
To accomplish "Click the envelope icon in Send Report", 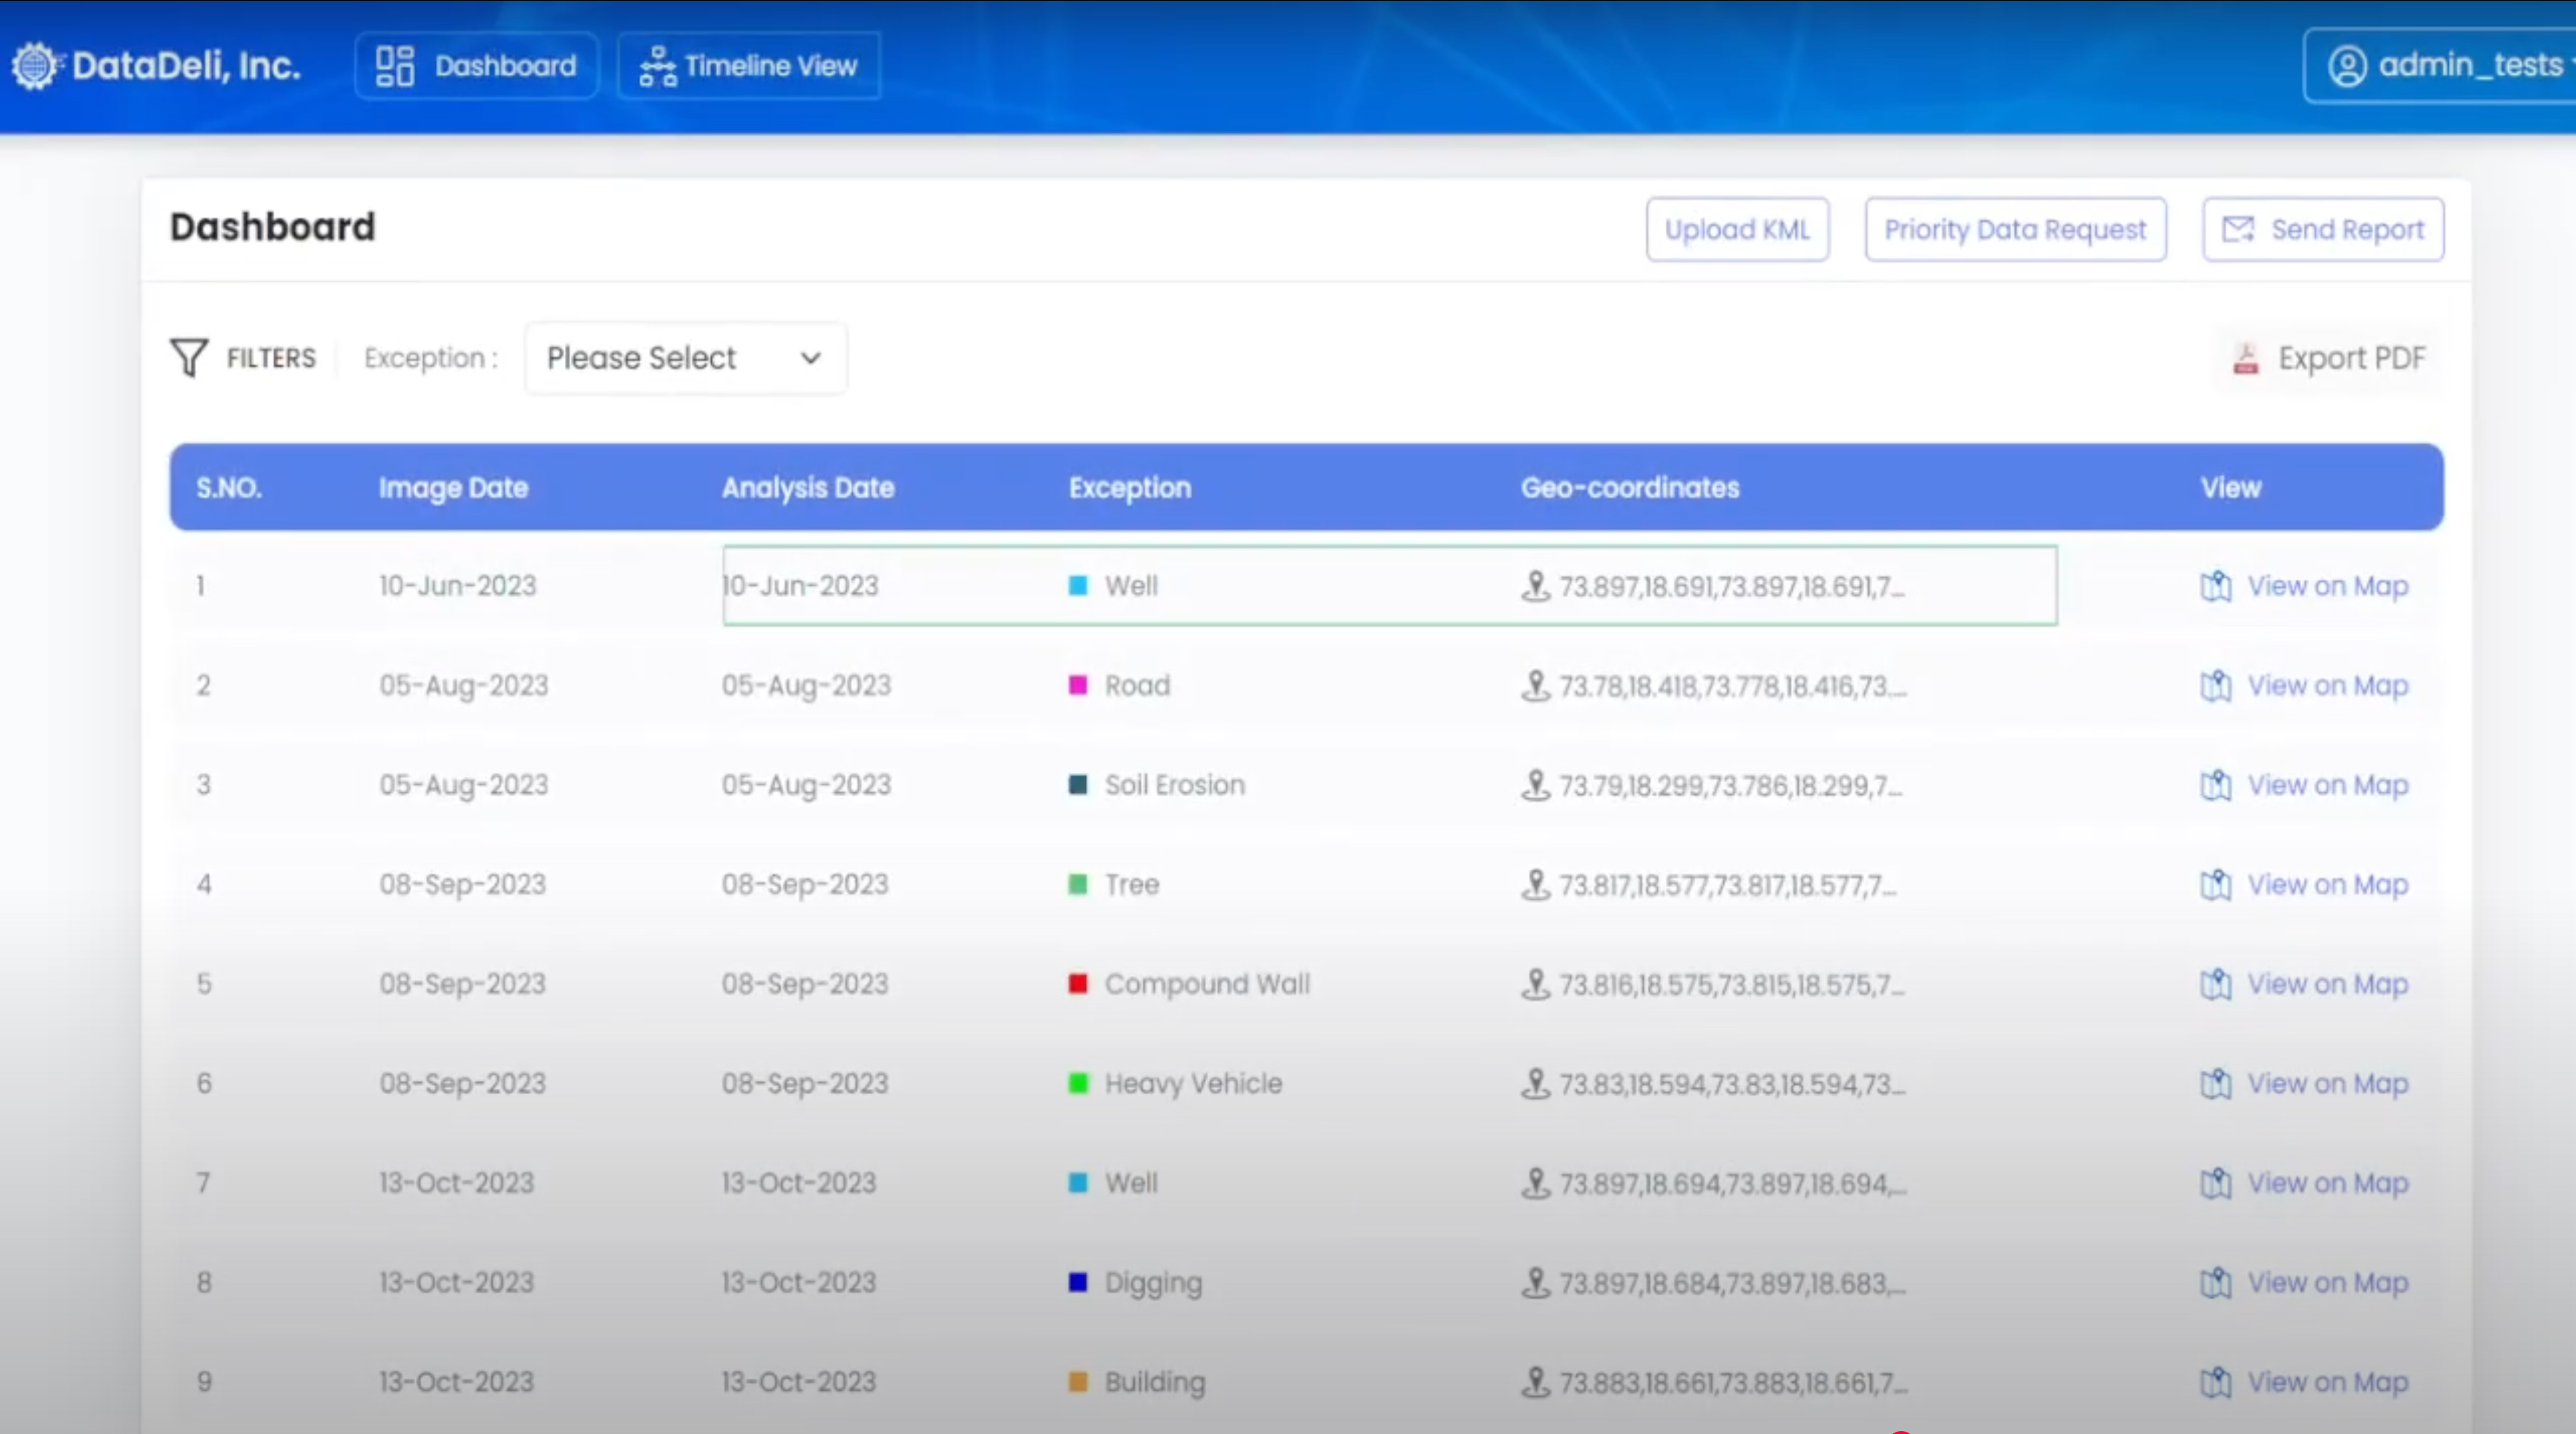I will tap(2238, 230).
